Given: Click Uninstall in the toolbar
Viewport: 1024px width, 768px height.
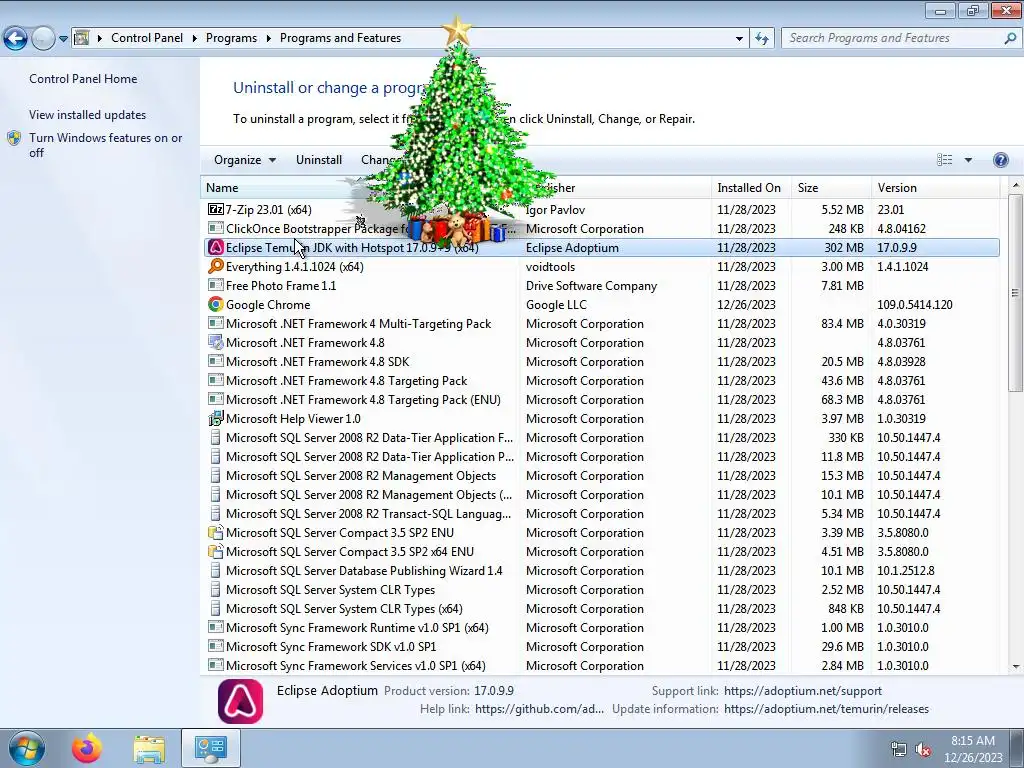Looking at the screenshot, I should pos(319,160).
